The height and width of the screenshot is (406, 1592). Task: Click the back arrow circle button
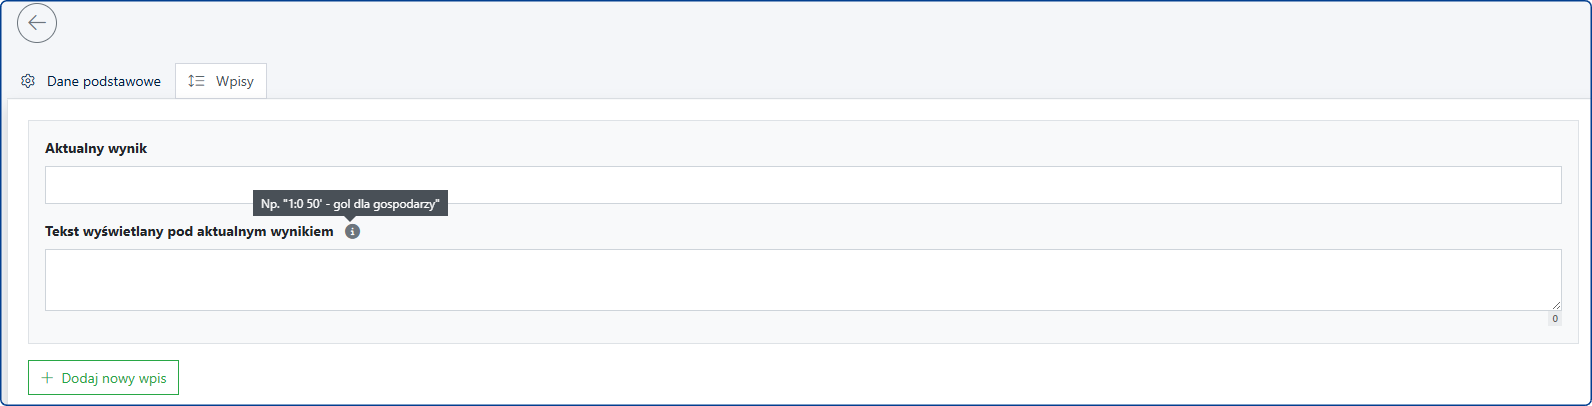pyautogui.click(x=37, y=23)
